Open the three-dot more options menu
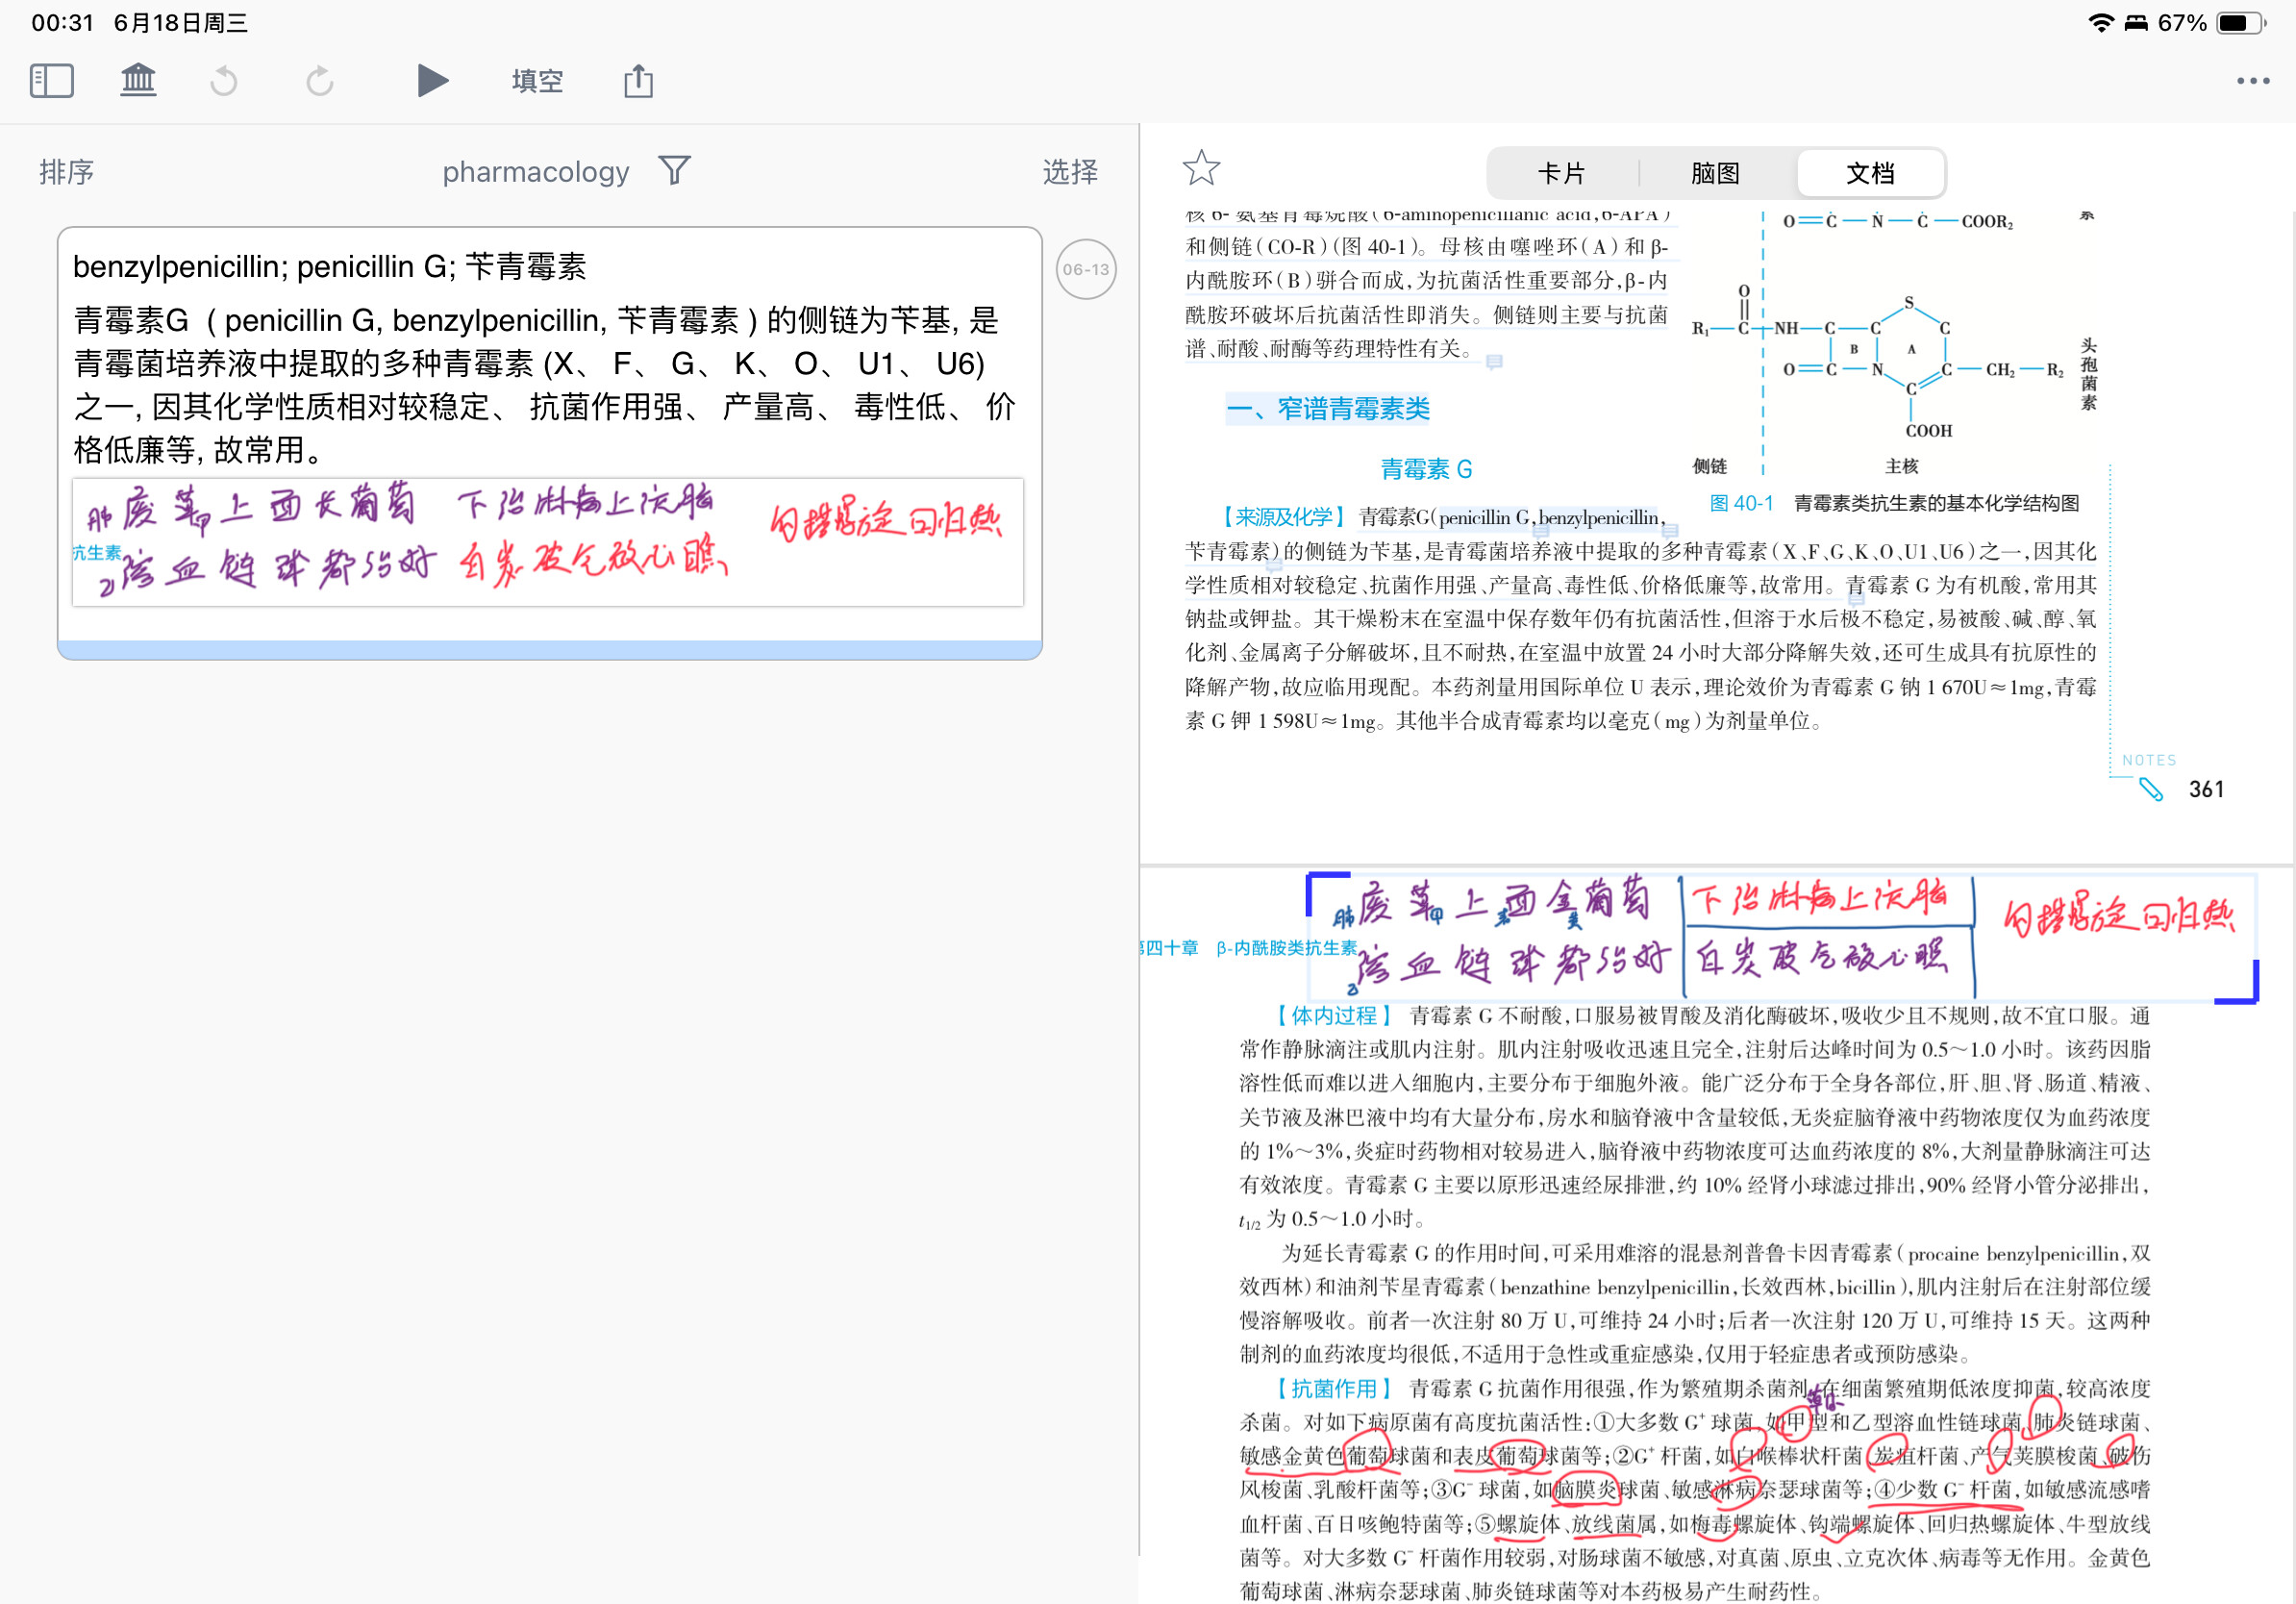2296x1604 pixels. tap(2252, 81)
